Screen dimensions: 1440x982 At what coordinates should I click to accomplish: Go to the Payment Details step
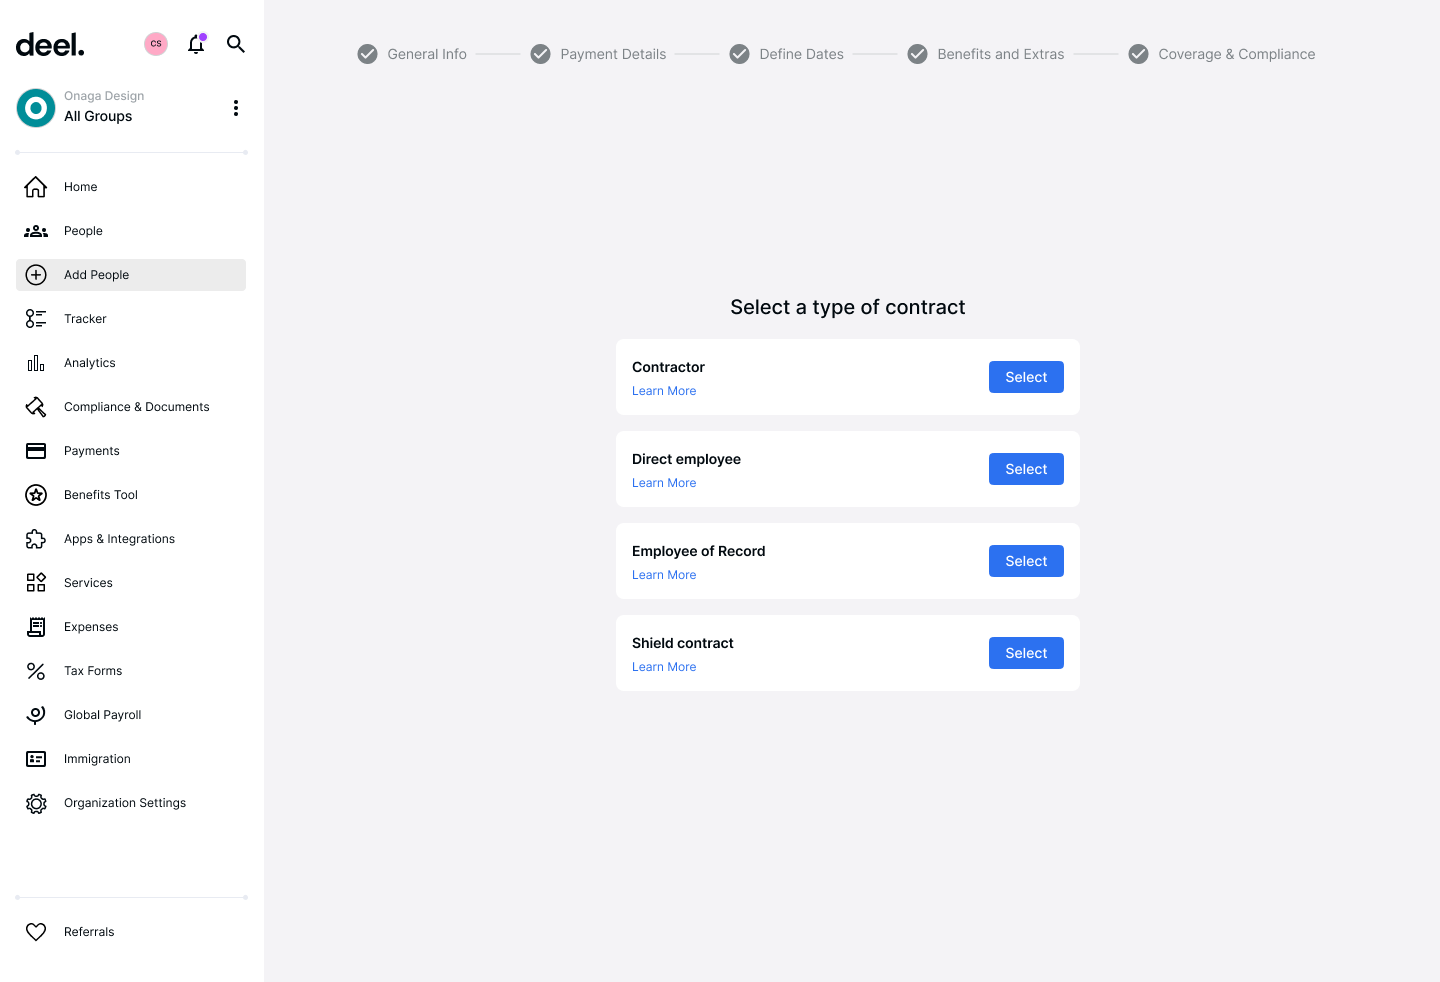[x=612, y=54]
